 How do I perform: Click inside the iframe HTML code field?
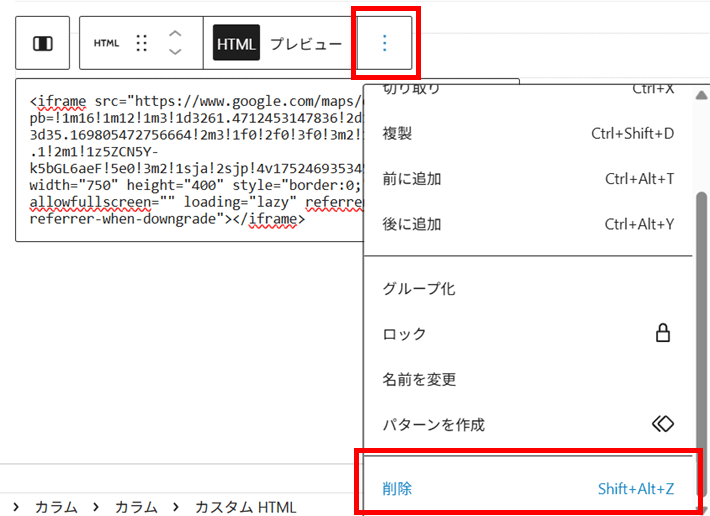190,160
